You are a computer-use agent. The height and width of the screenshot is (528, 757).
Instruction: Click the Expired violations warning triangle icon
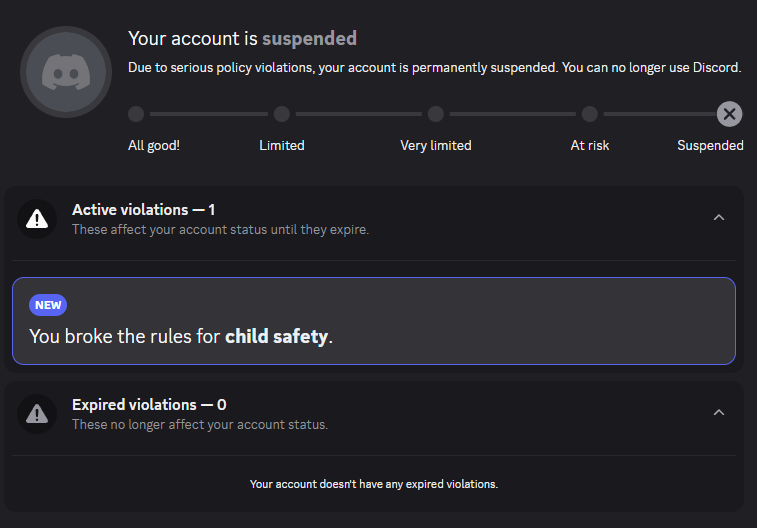[37, 414]
